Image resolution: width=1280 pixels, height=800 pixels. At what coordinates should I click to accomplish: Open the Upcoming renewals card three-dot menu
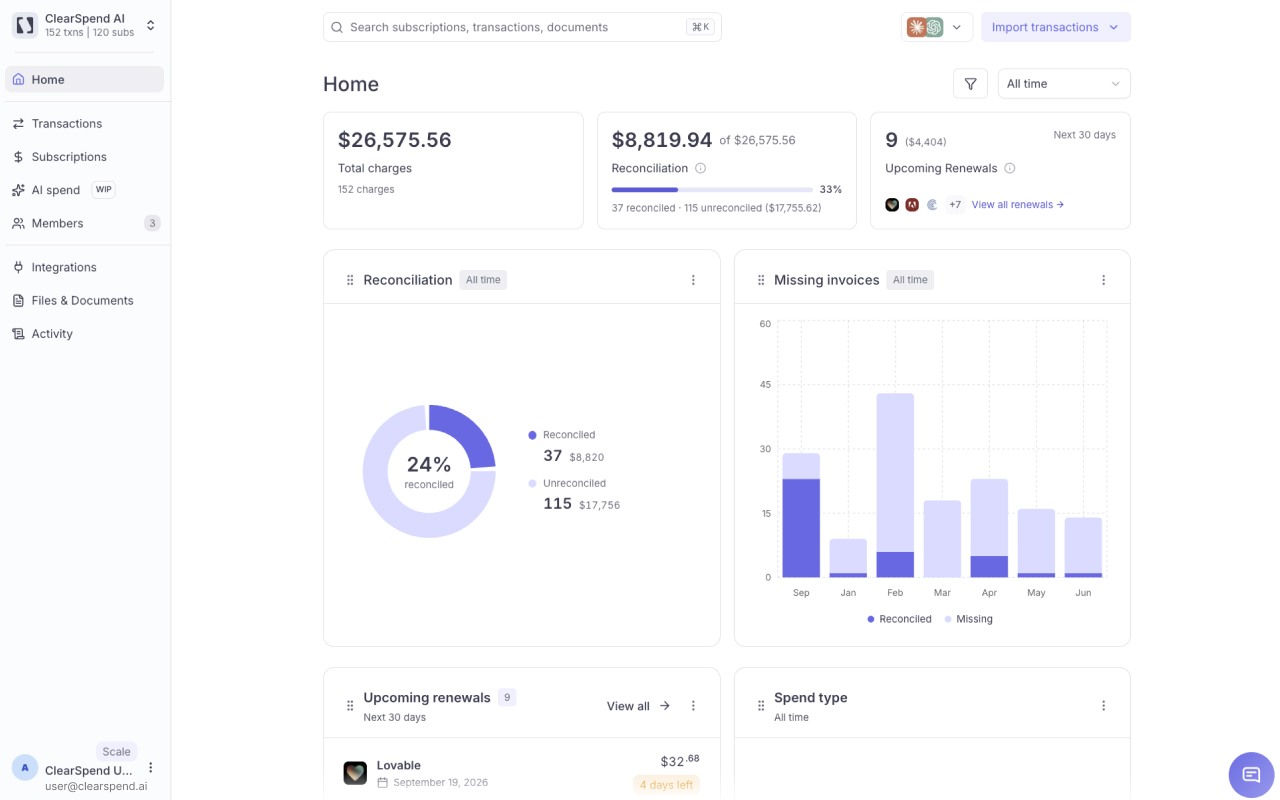click(x=693, y=706)
